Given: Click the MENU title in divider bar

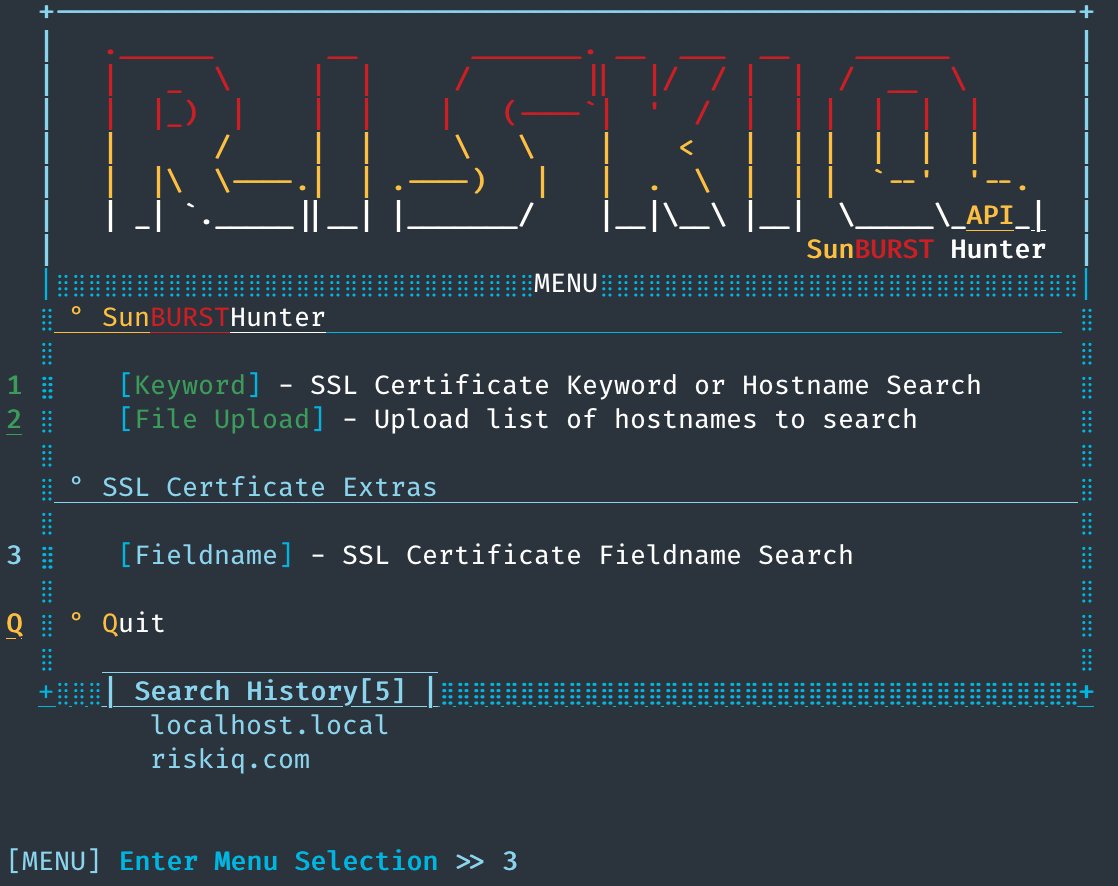Looking at the screenshot, I should click(x=565, y=284).
